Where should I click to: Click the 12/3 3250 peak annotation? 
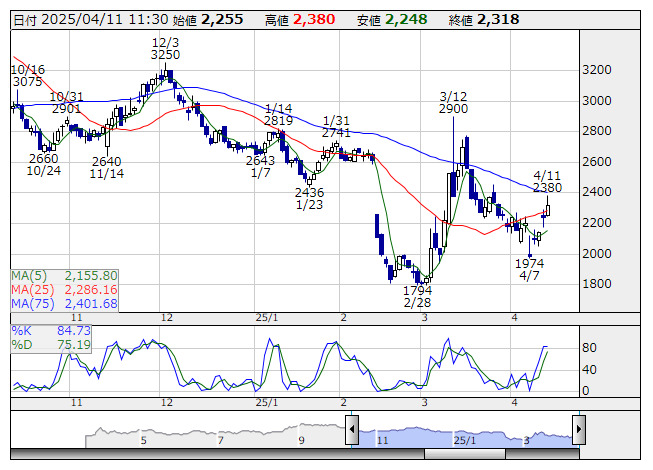click(x=165, y=49)
